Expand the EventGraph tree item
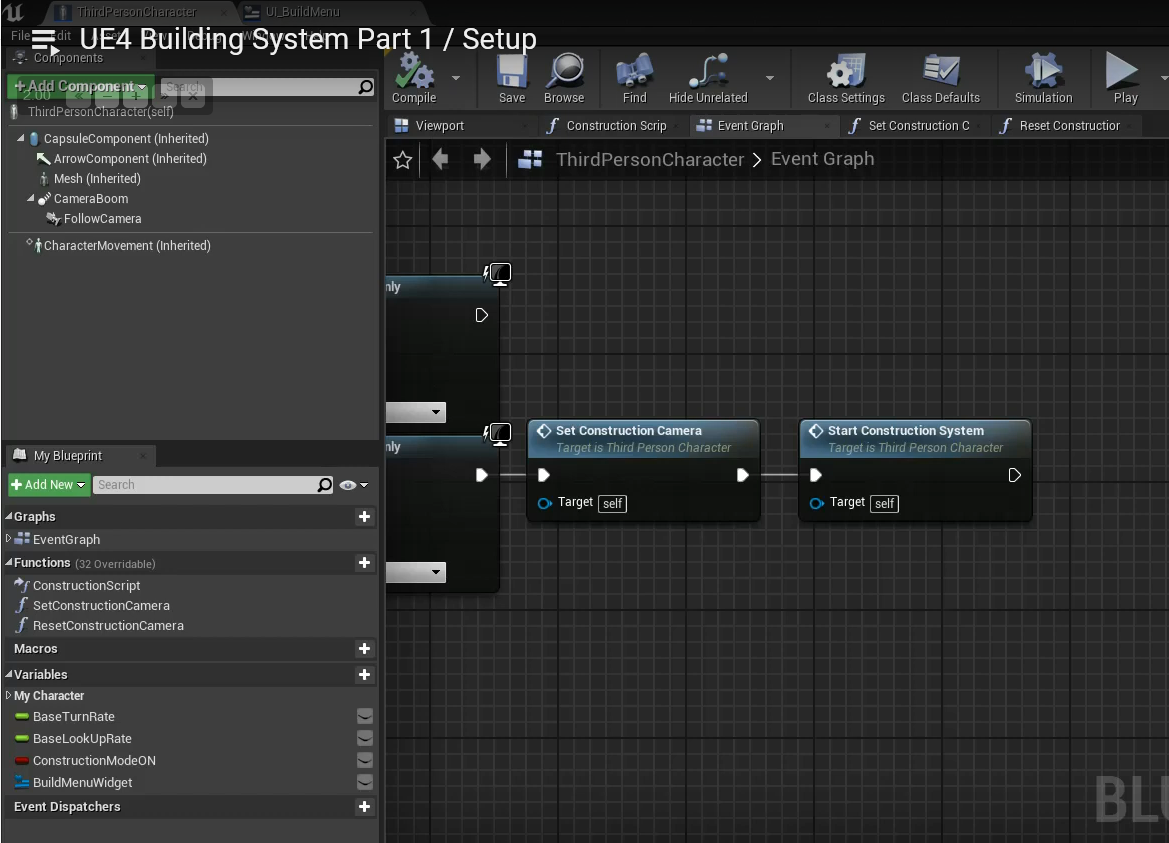 (9, 539)
